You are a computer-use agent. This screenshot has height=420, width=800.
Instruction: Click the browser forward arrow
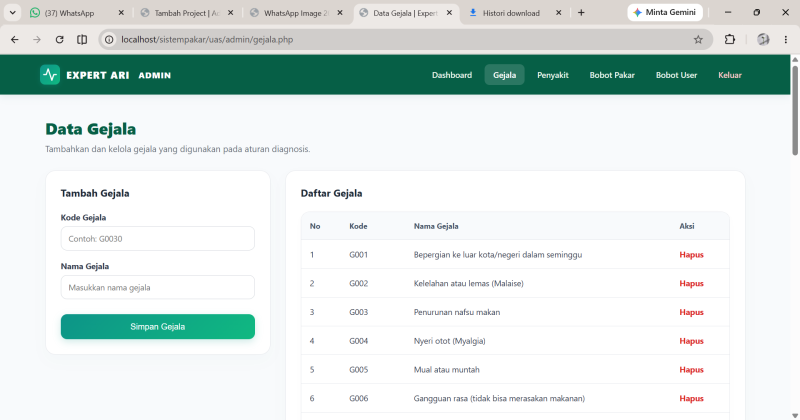[x=37, y=39]
